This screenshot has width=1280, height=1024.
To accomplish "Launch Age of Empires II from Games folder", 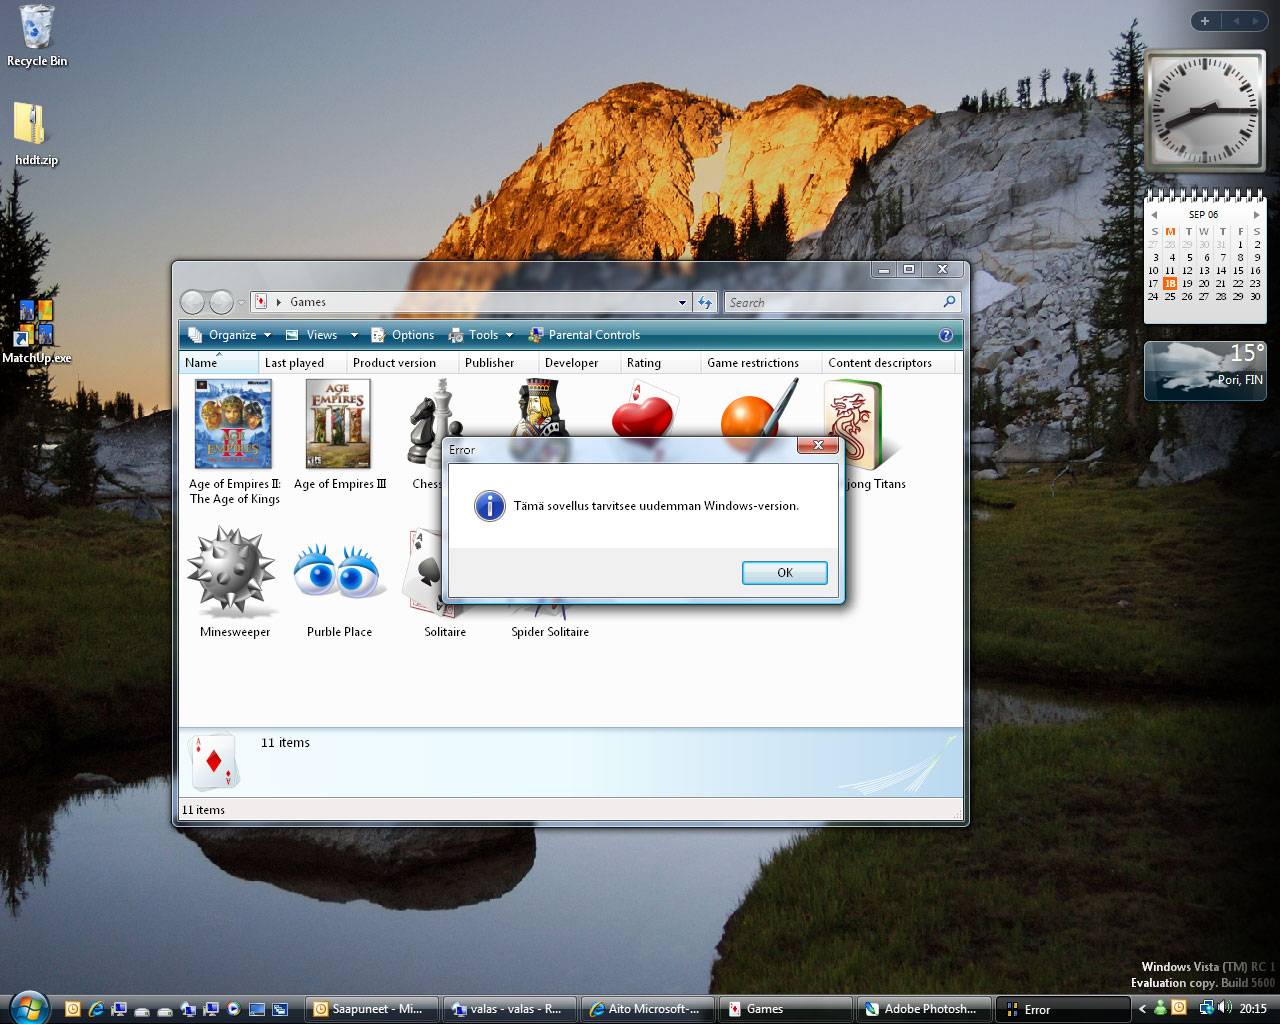I will [x=234, y=423].
